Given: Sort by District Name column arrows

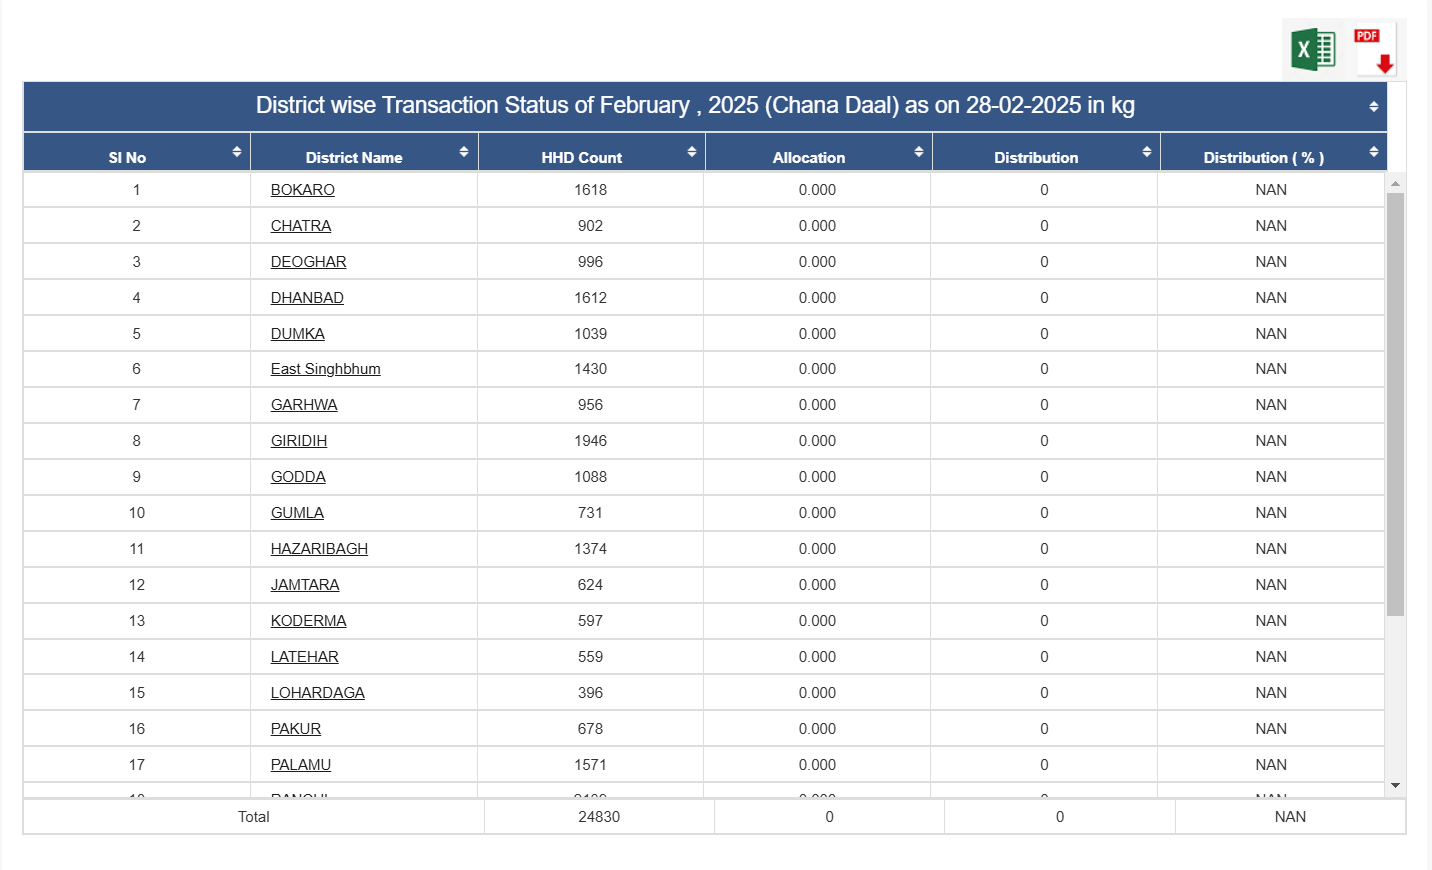Looking at the screenshot, I should tap(464, 152).
